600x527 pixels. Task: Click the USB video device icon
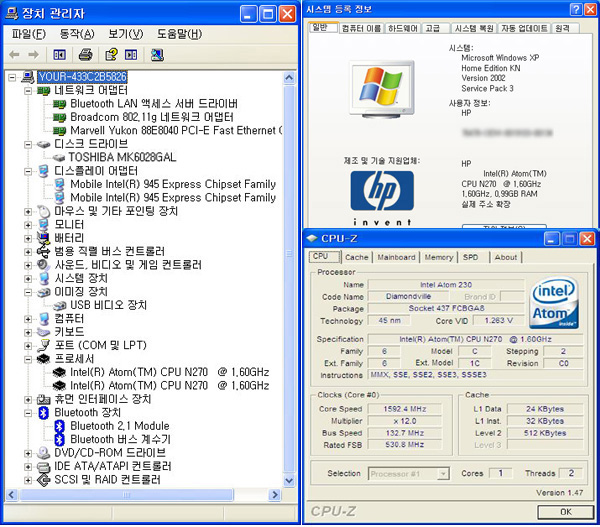(60, 305)
